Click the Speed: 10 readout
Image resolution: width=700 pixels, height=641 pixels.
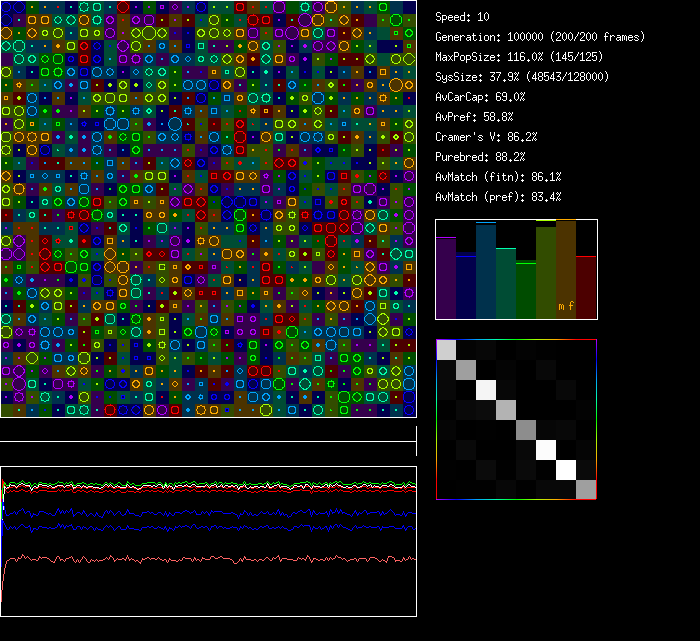point(462,17)
